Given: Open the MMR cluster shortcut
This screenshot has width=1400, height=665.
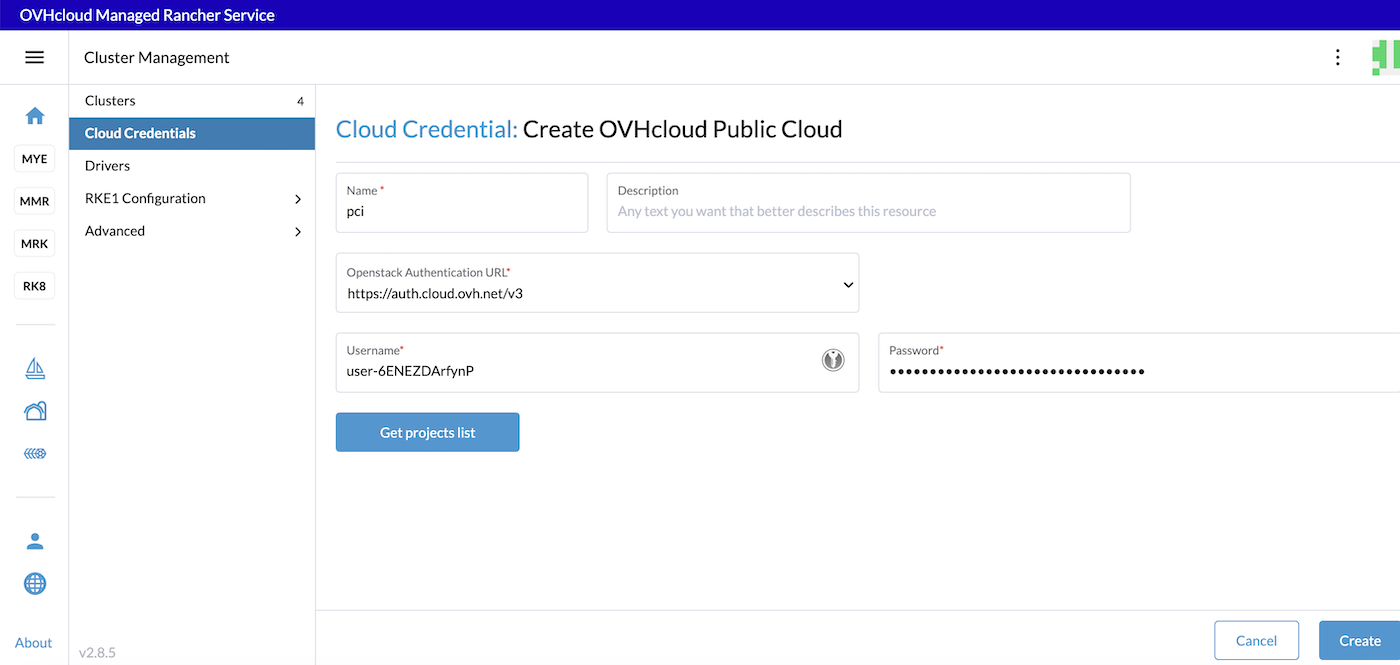Looking at the screenshot, I should pos(34,200).
